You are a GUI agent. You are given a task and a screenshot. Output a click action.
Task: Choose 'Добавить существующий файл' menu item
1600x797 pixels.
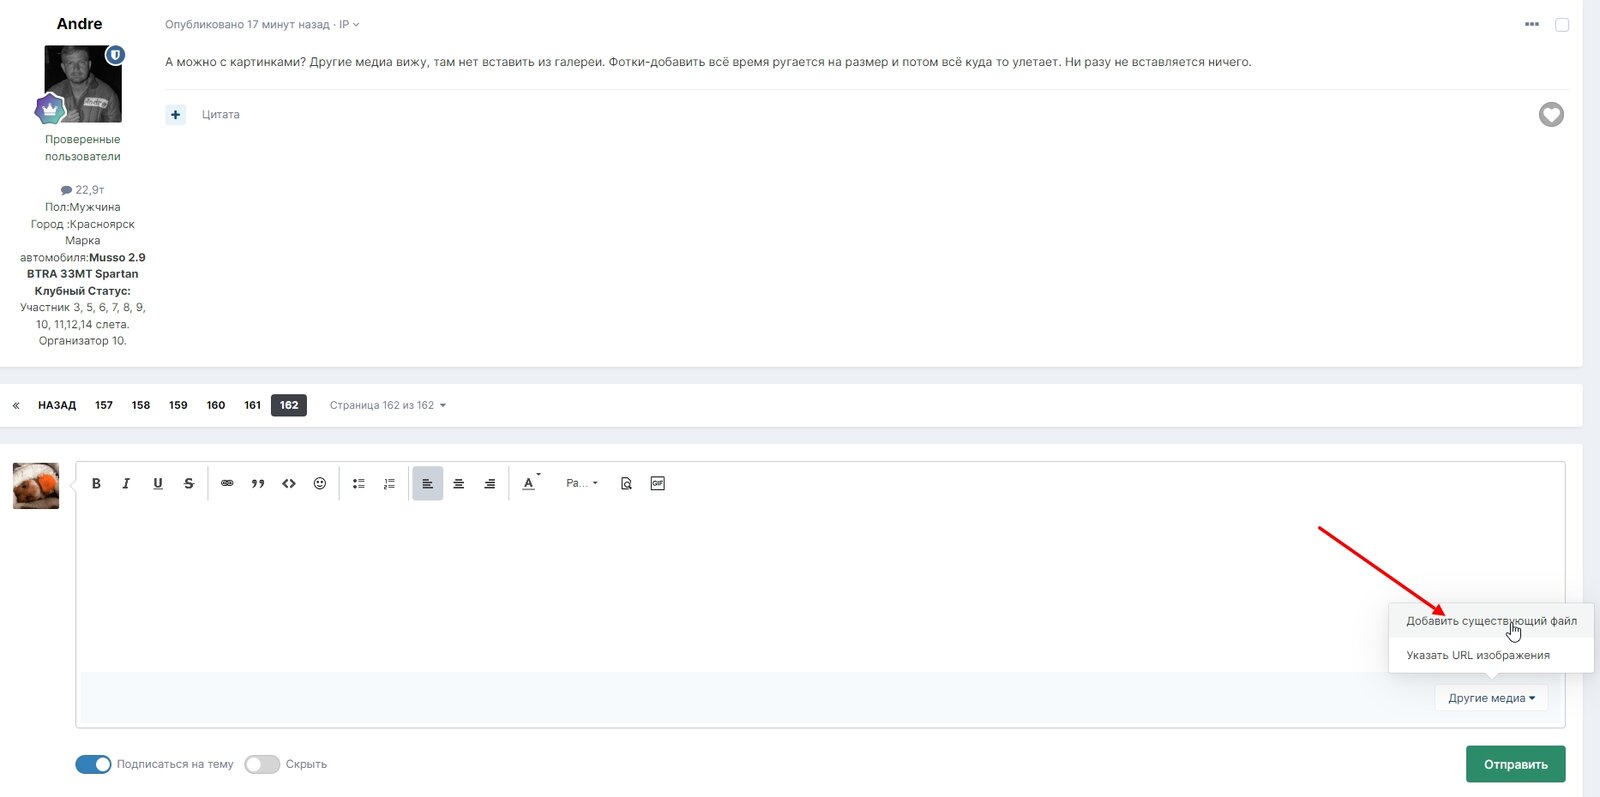(1491, 621)
